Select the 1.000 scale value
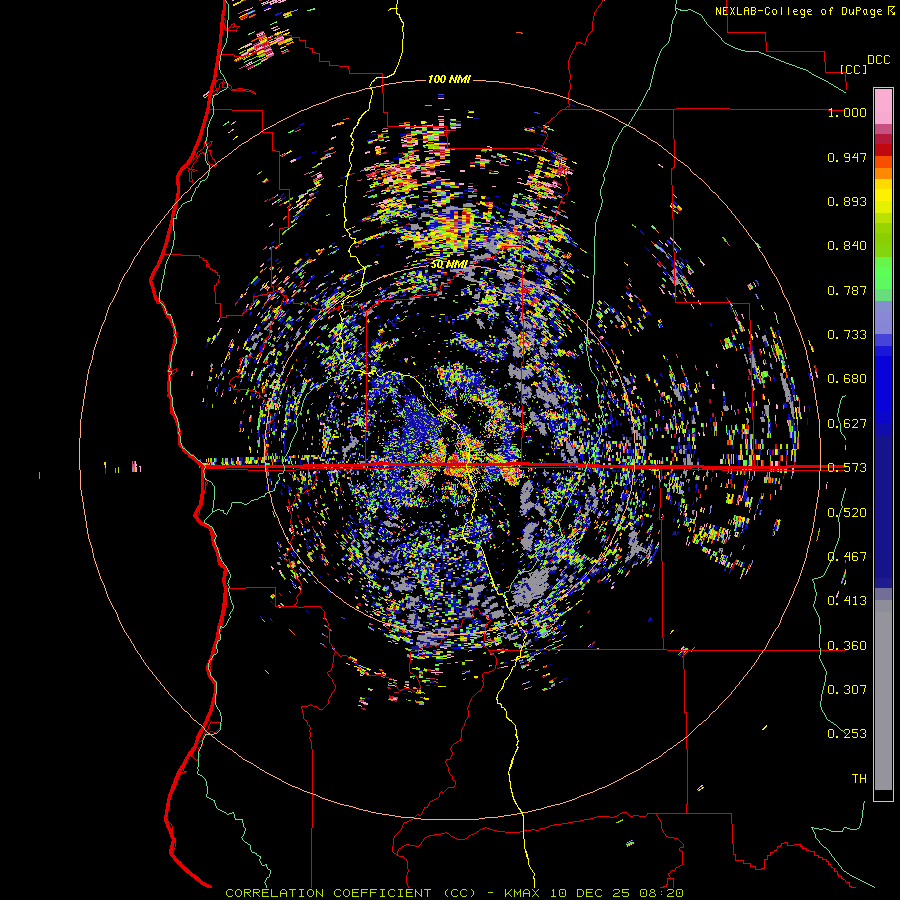This screenshot has height=900, width=900. pyautogui.click(x=847, y=112)
